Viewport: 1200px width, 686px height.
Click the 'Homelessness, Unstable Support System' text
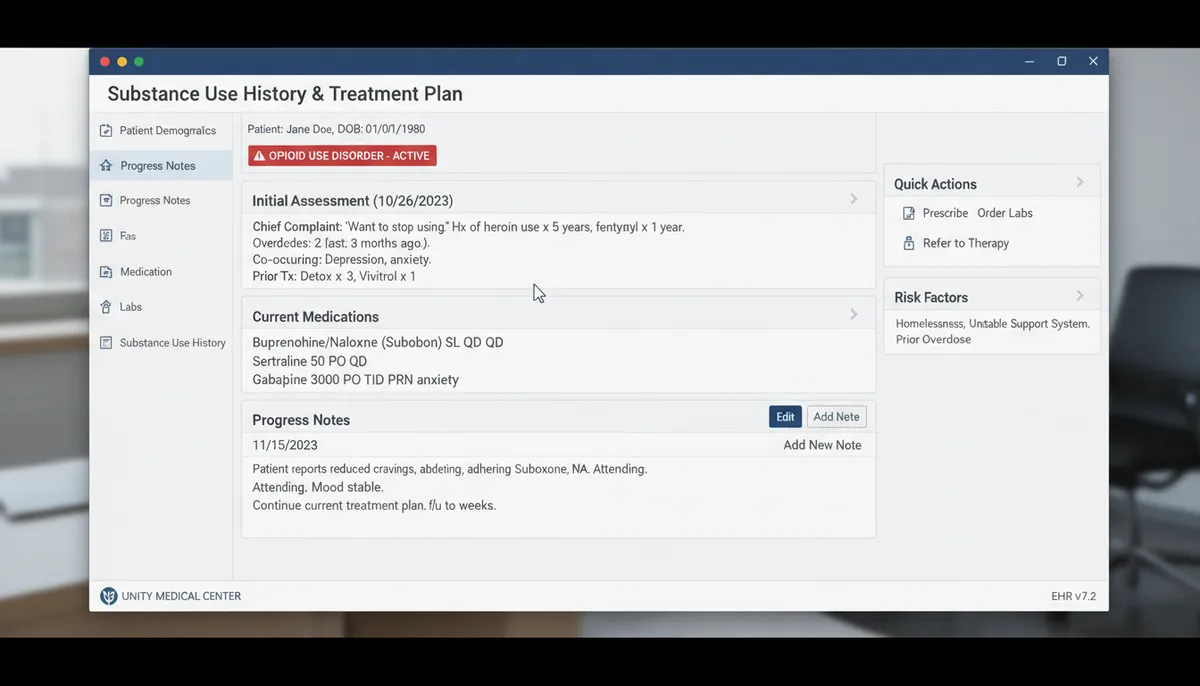pyautogui.click(x=993, y=324)
